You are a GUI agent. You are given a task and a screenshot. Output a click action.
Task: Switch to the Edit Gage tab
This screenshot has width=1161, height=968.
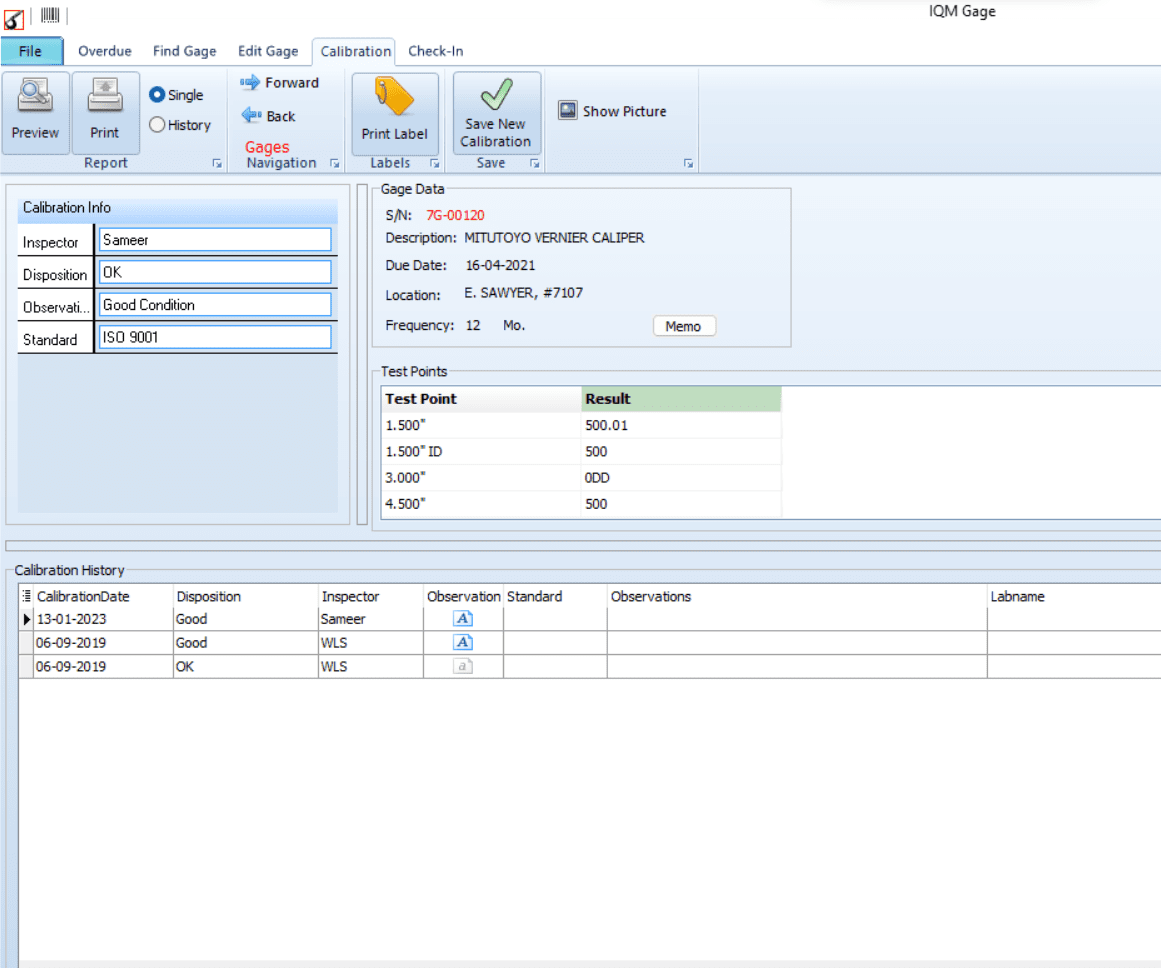tap(268, 51)
